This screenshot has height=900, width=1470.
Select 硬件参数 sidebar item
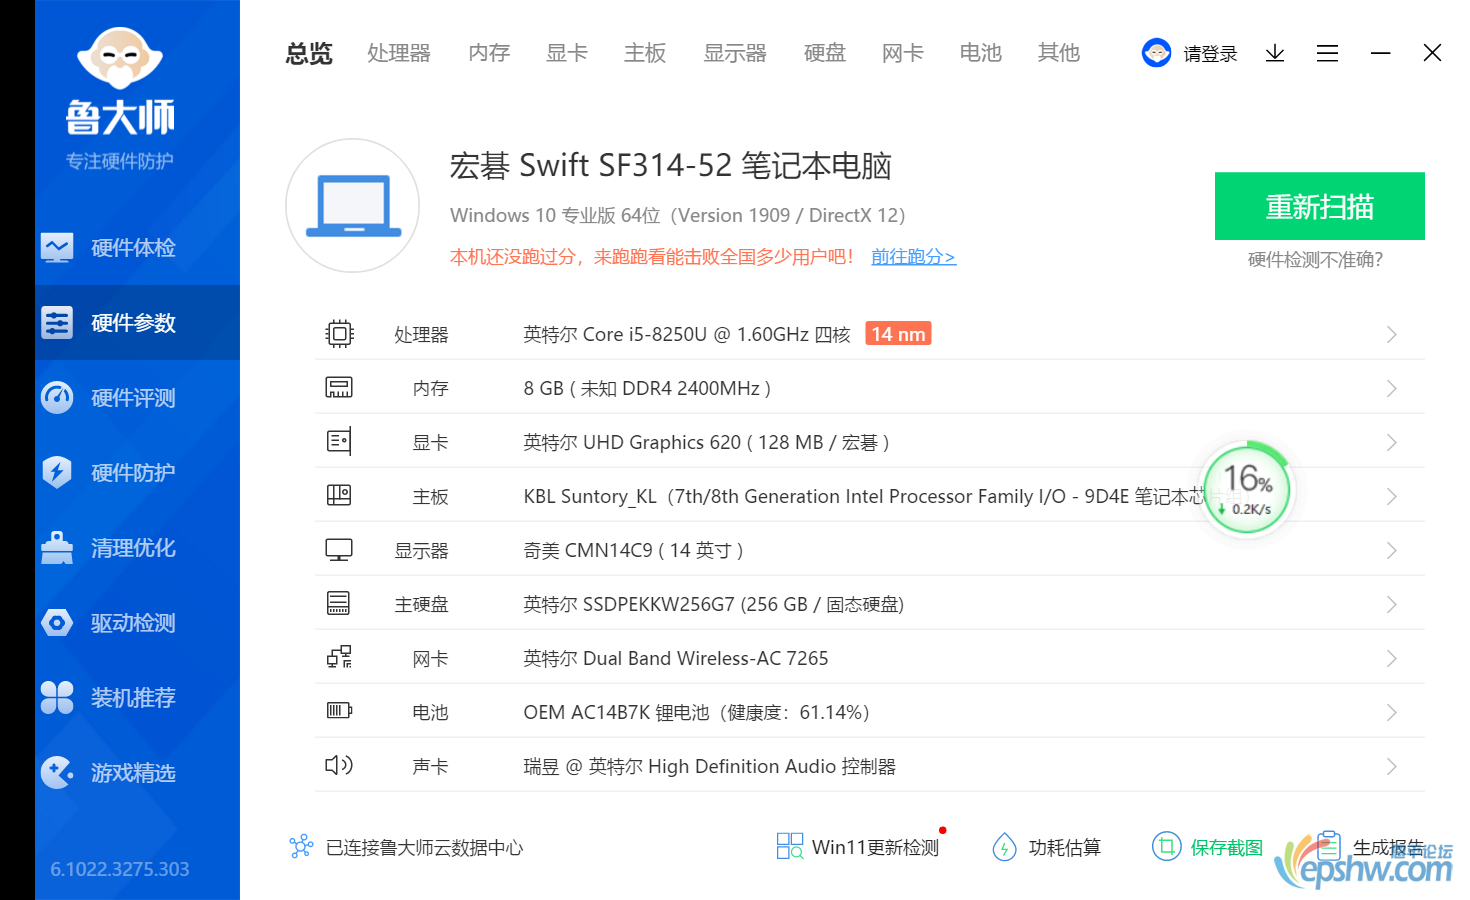(137, 322)
